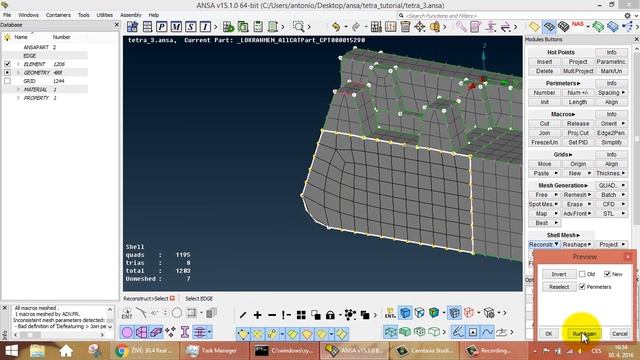This screenshot has width=640, height=360.
Task: Click the magnifier zoom-search toolbar icon
Action: [x=299, y=27]
